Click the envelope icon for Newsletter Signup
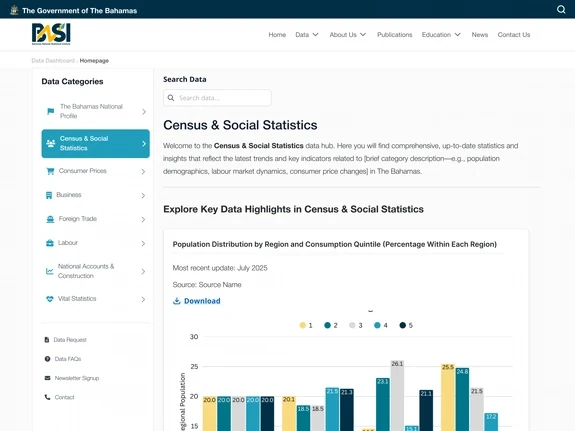The width and height of the screenshot is (575, 431). [x=47, y=378]
